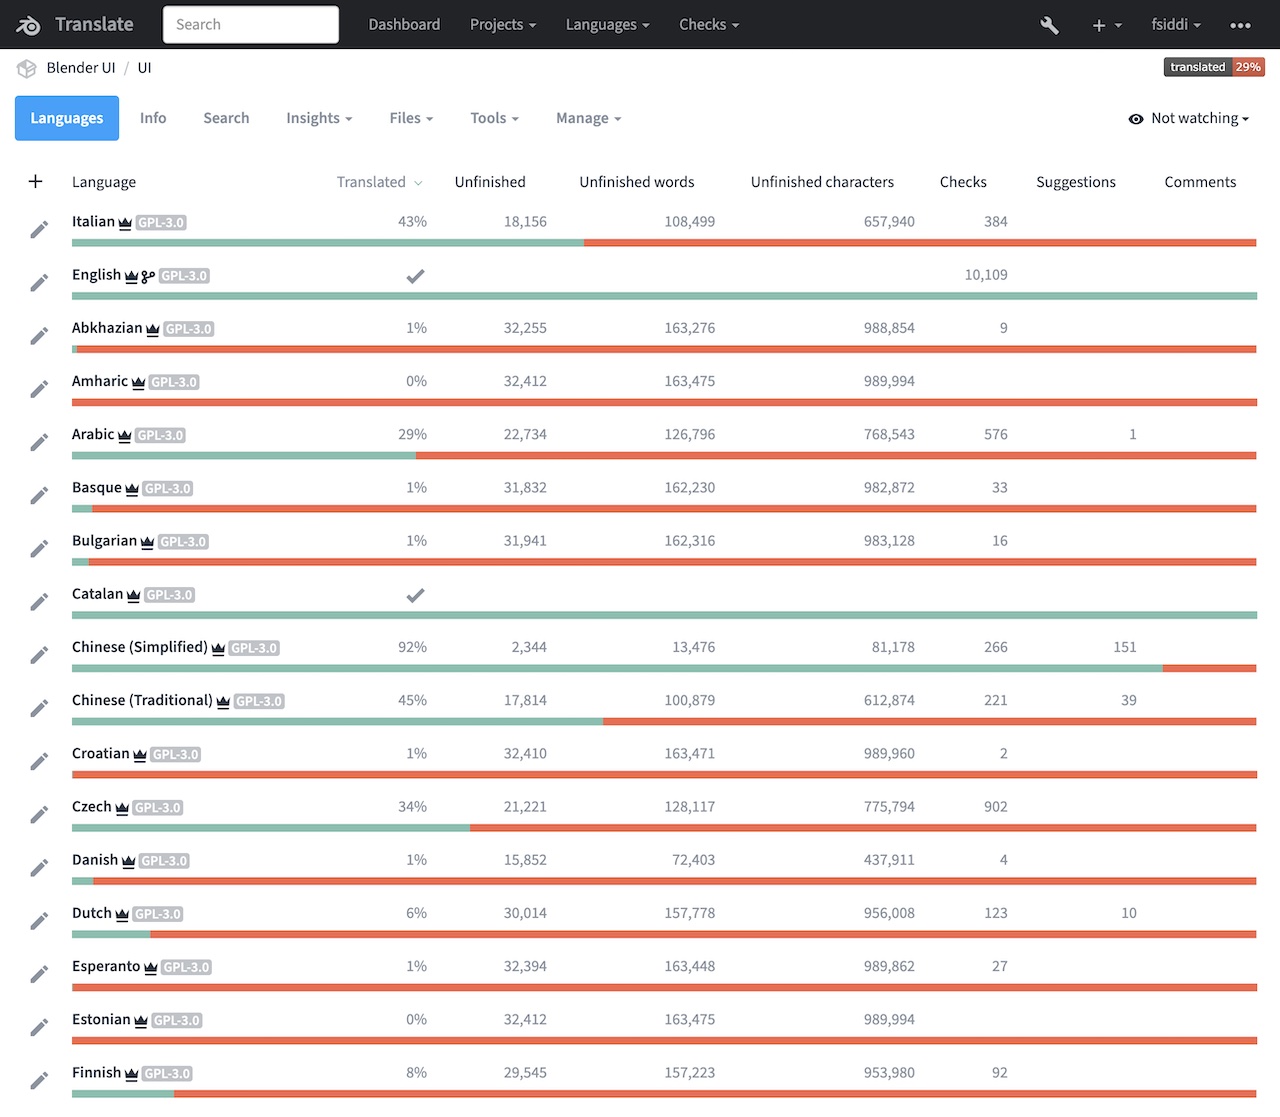
Task: Click the plus icon to add a language
Action: point(35,181)
